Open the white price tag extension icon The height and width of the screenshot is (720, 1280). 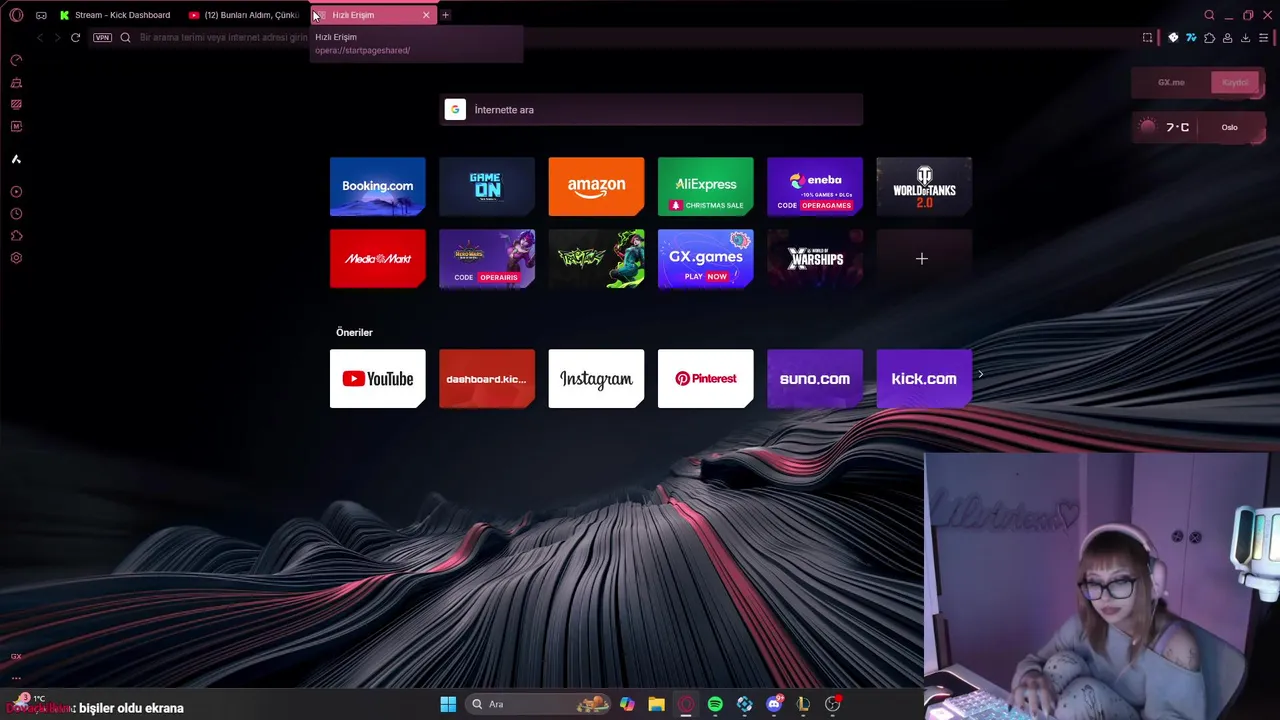(x=1173, y=38)
